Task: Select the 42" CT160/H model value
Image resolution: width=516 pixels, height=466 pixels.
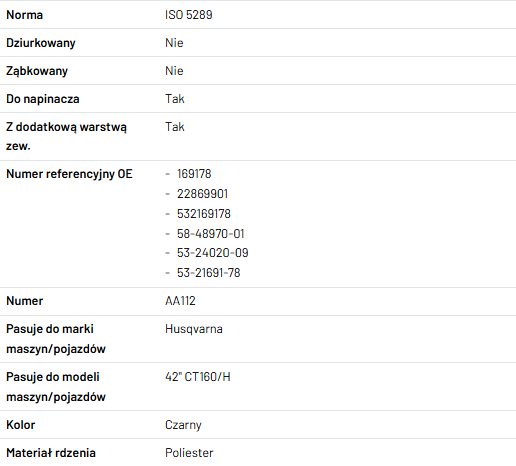Action: pos(198,377)
